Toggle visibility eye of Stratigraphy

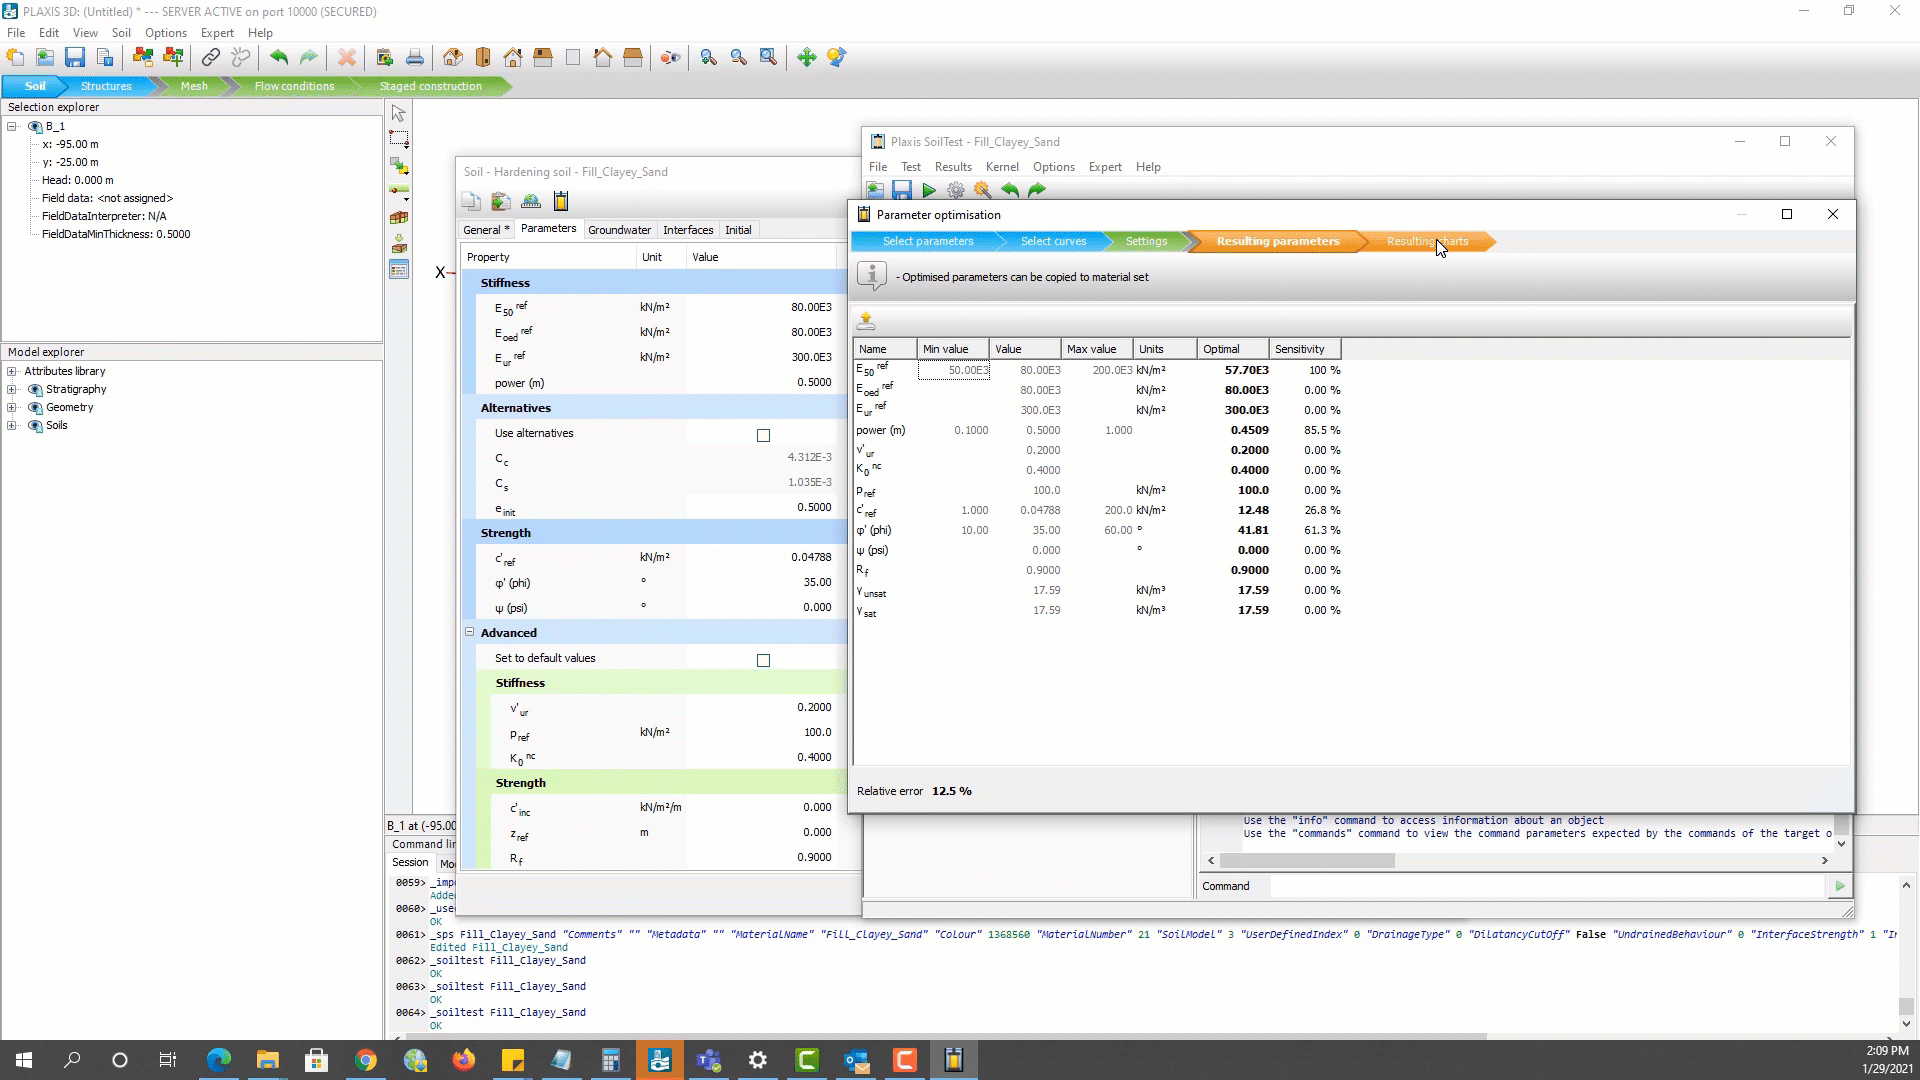pos(35,390)
